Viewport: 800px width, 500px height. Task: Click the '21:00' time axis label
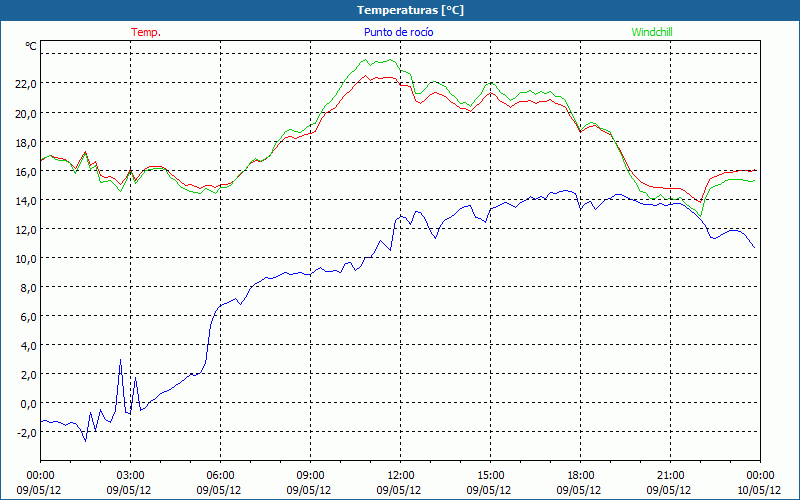(670, 476)
